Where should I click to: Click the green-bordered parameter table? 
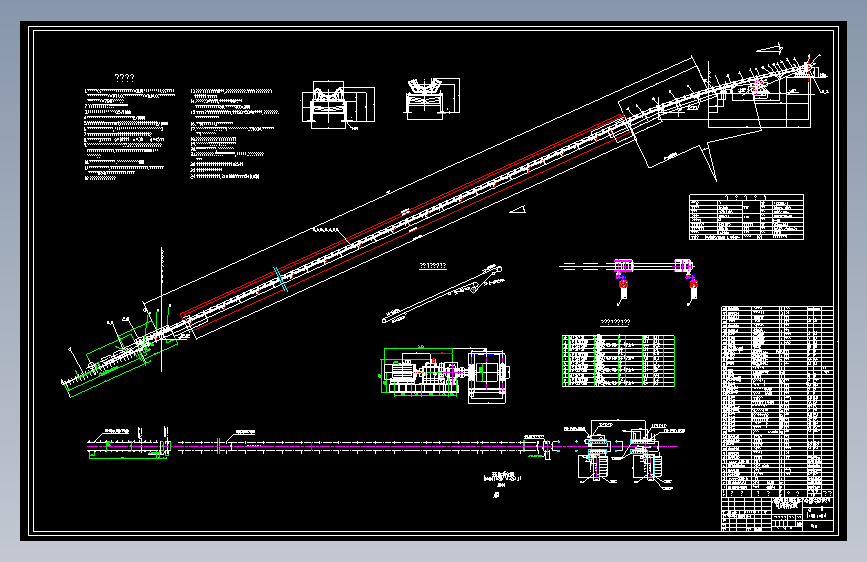(618, 361)
